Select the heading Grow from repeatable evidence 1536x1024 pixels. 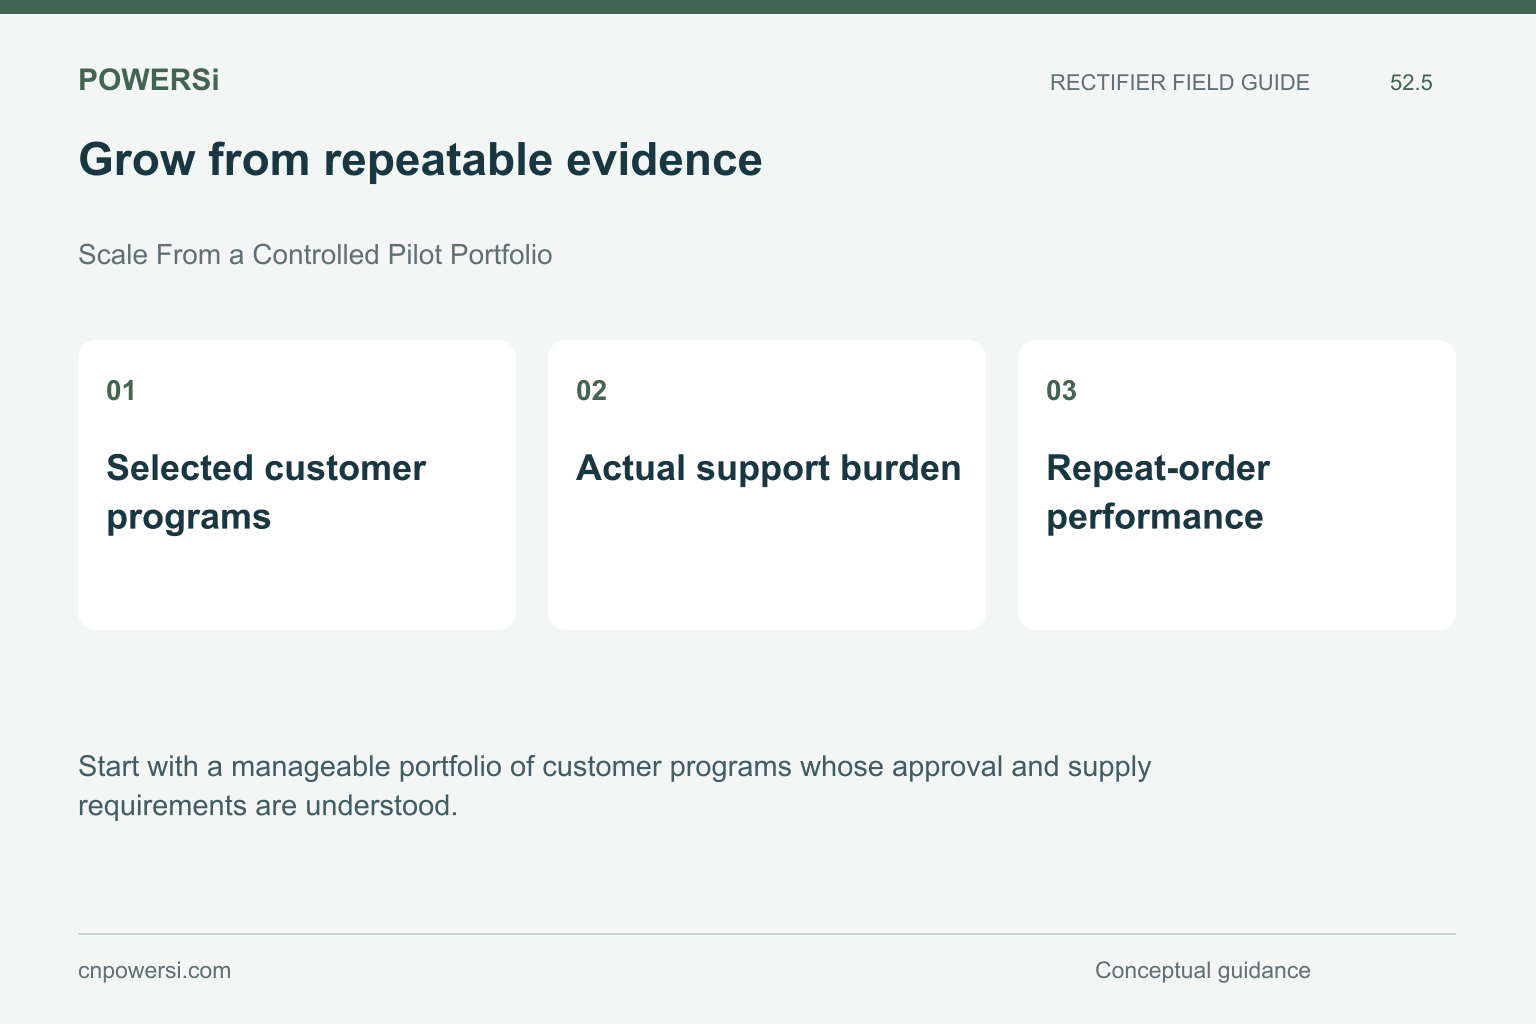[x=420, y=160]
